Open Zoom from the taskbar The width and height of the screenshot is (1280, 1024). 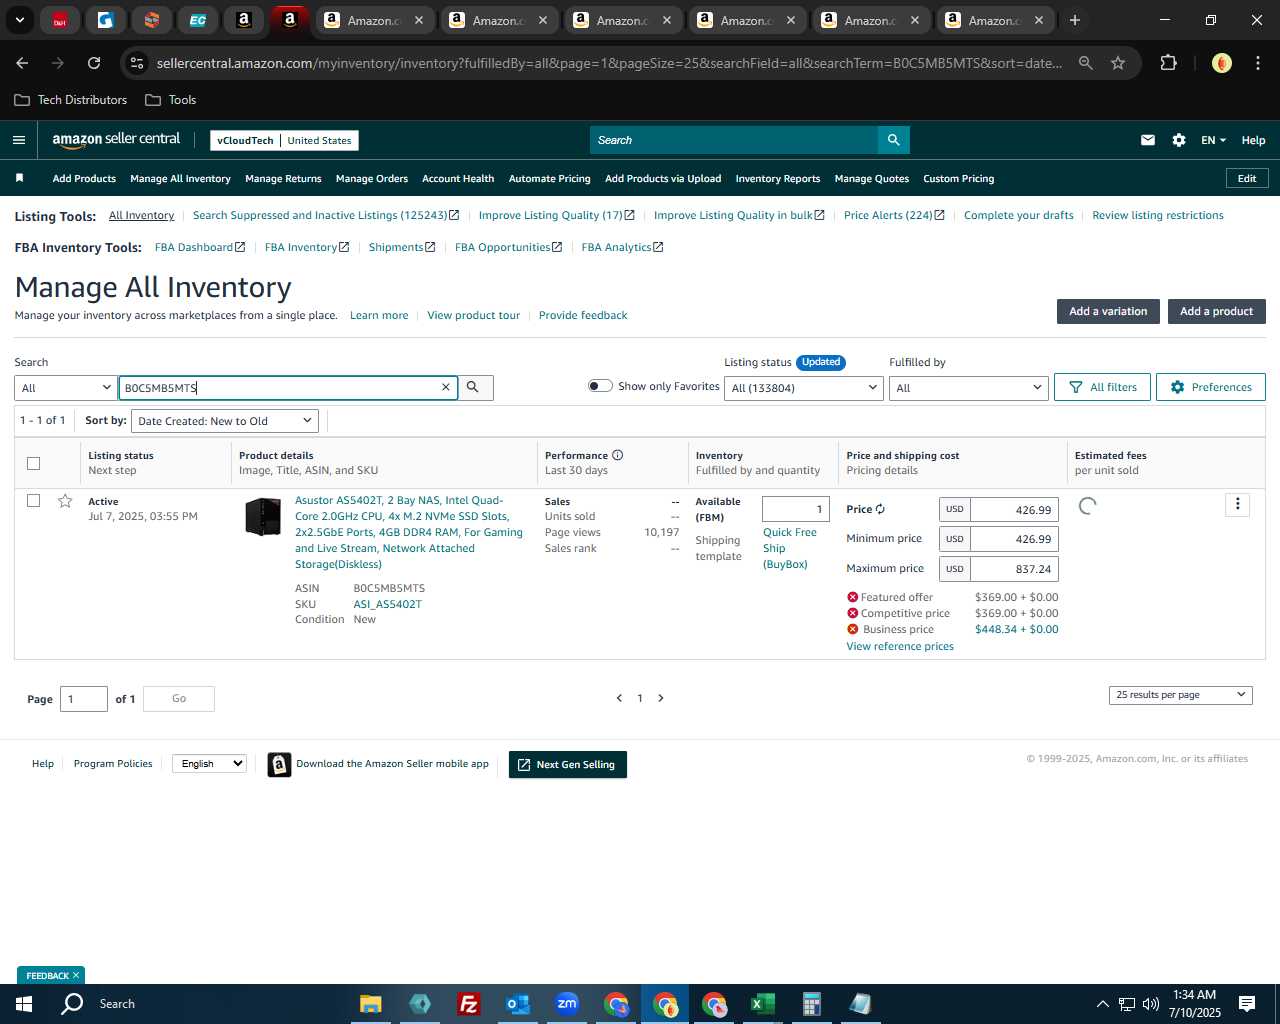[x=567, y=1004]
